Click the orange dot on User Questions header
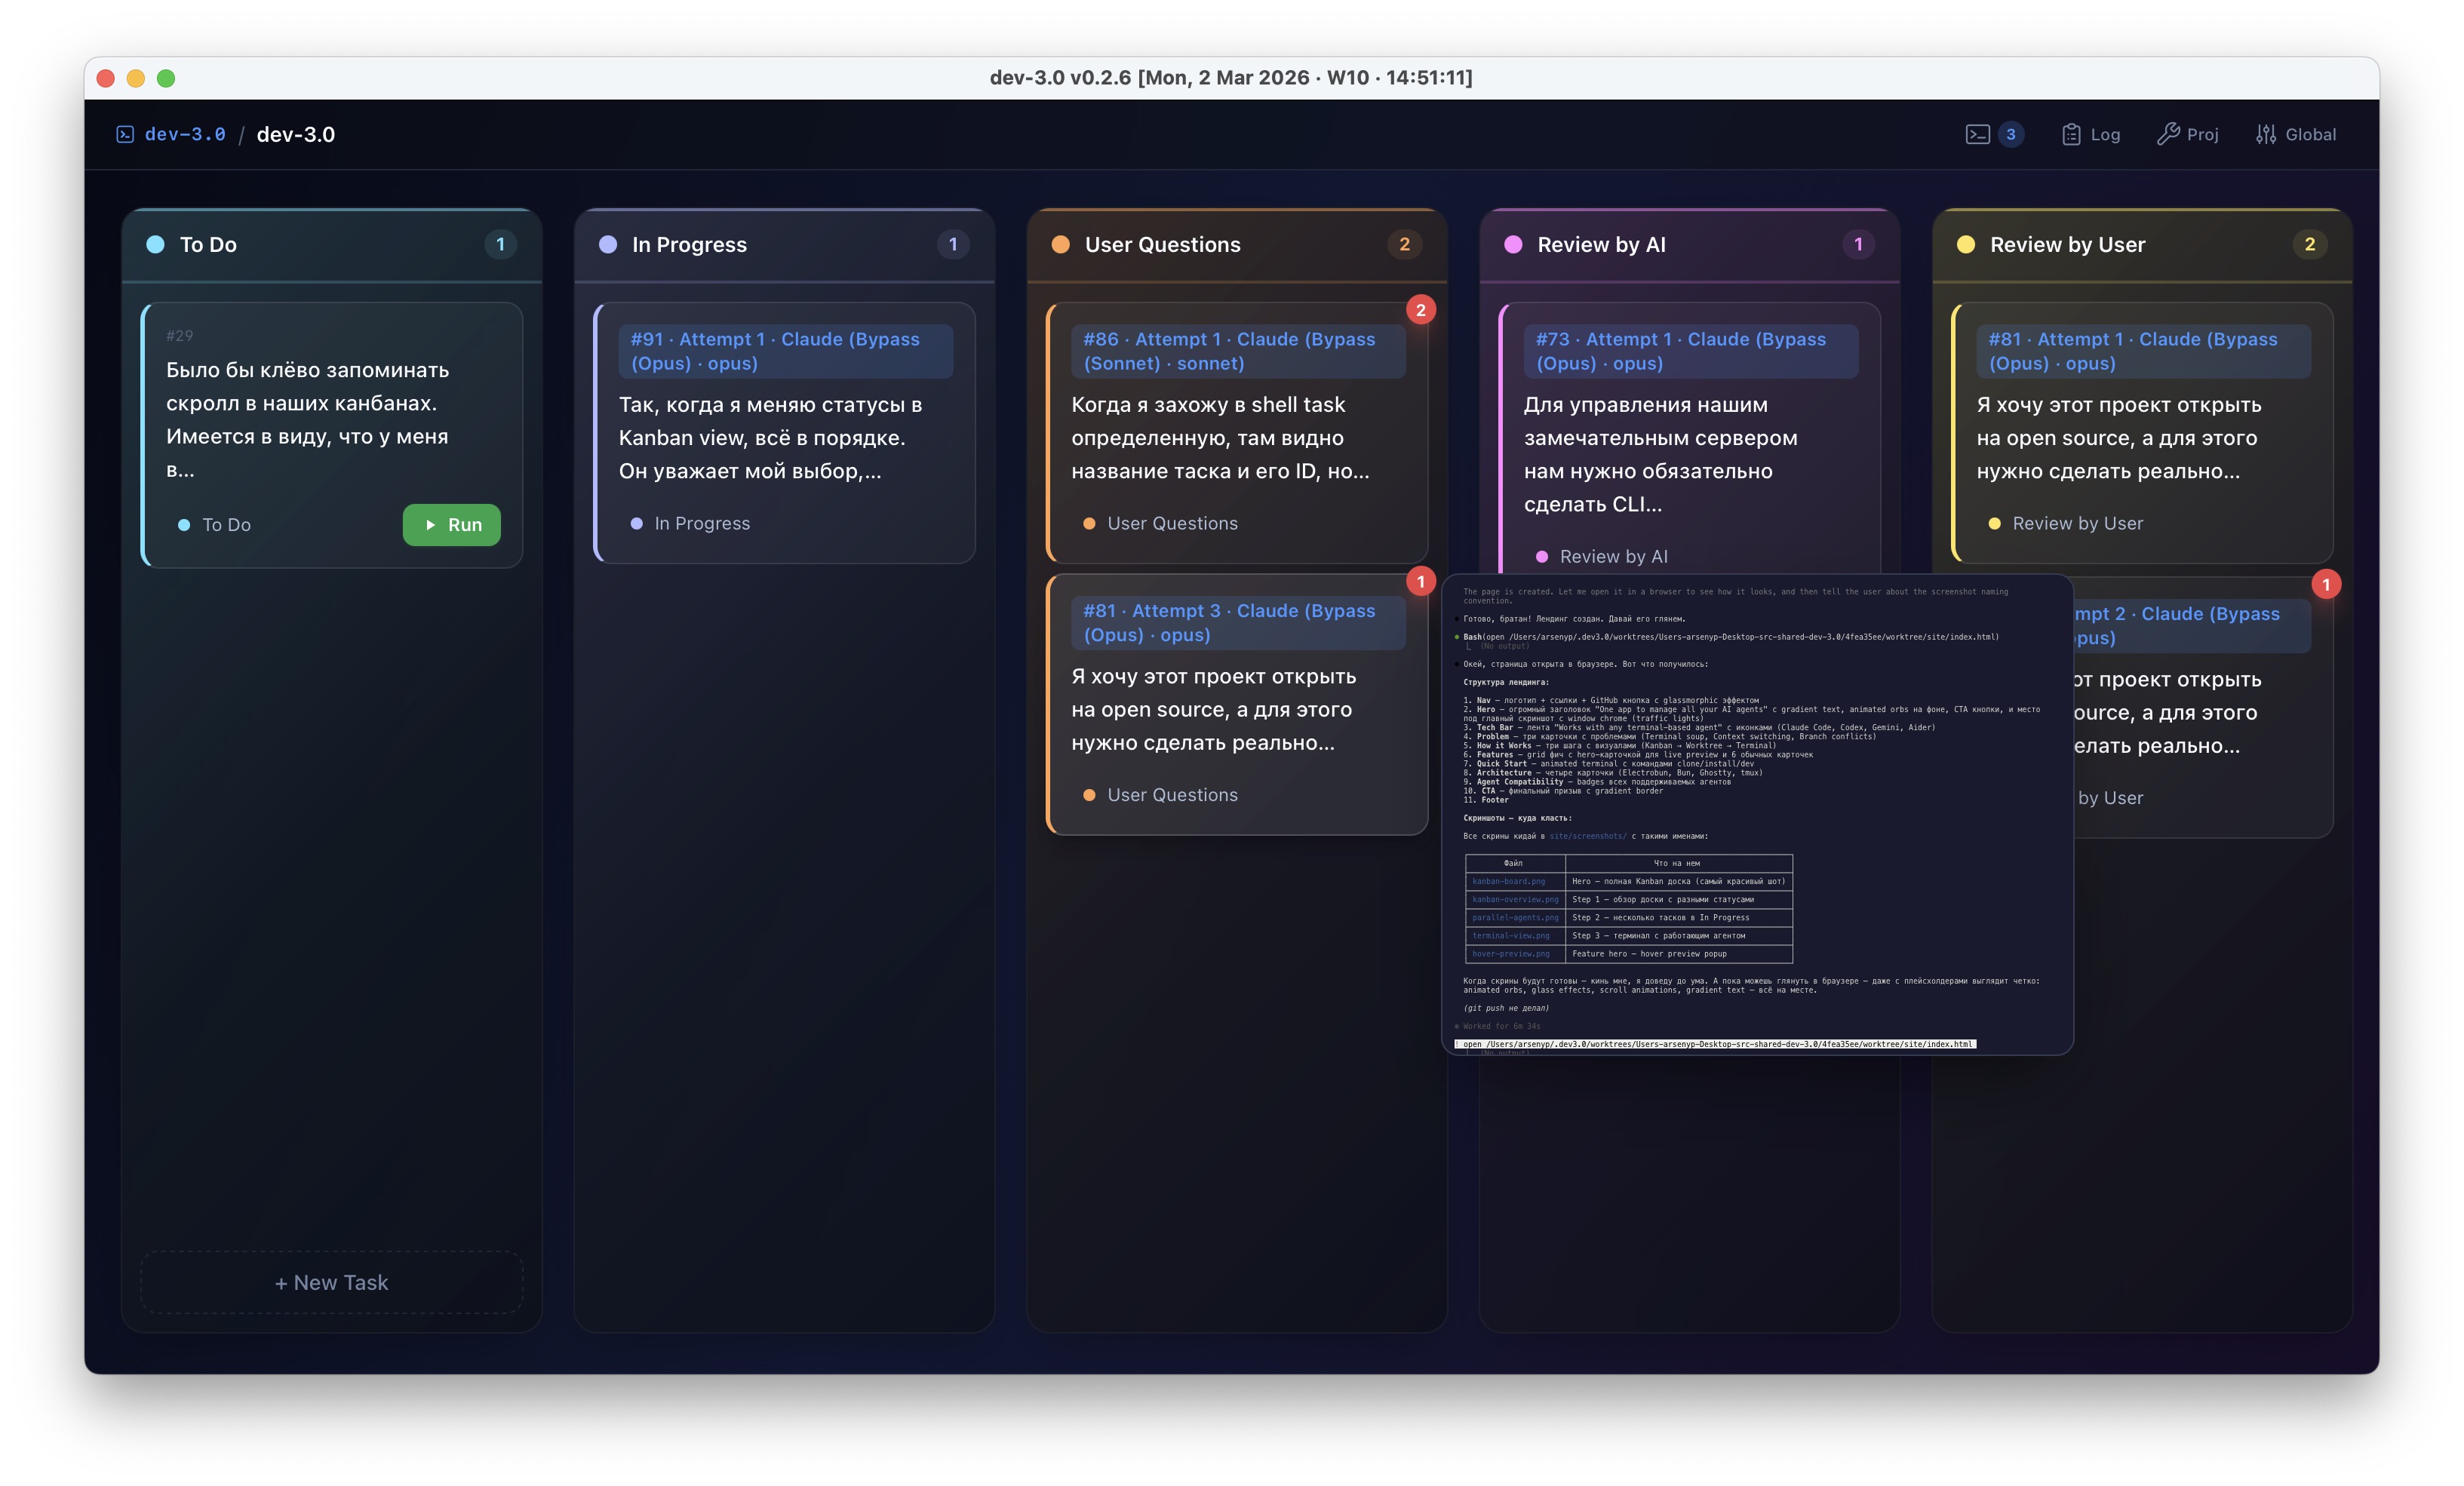Viewport: 2464px width, 1486px height. coord(1060,243)
